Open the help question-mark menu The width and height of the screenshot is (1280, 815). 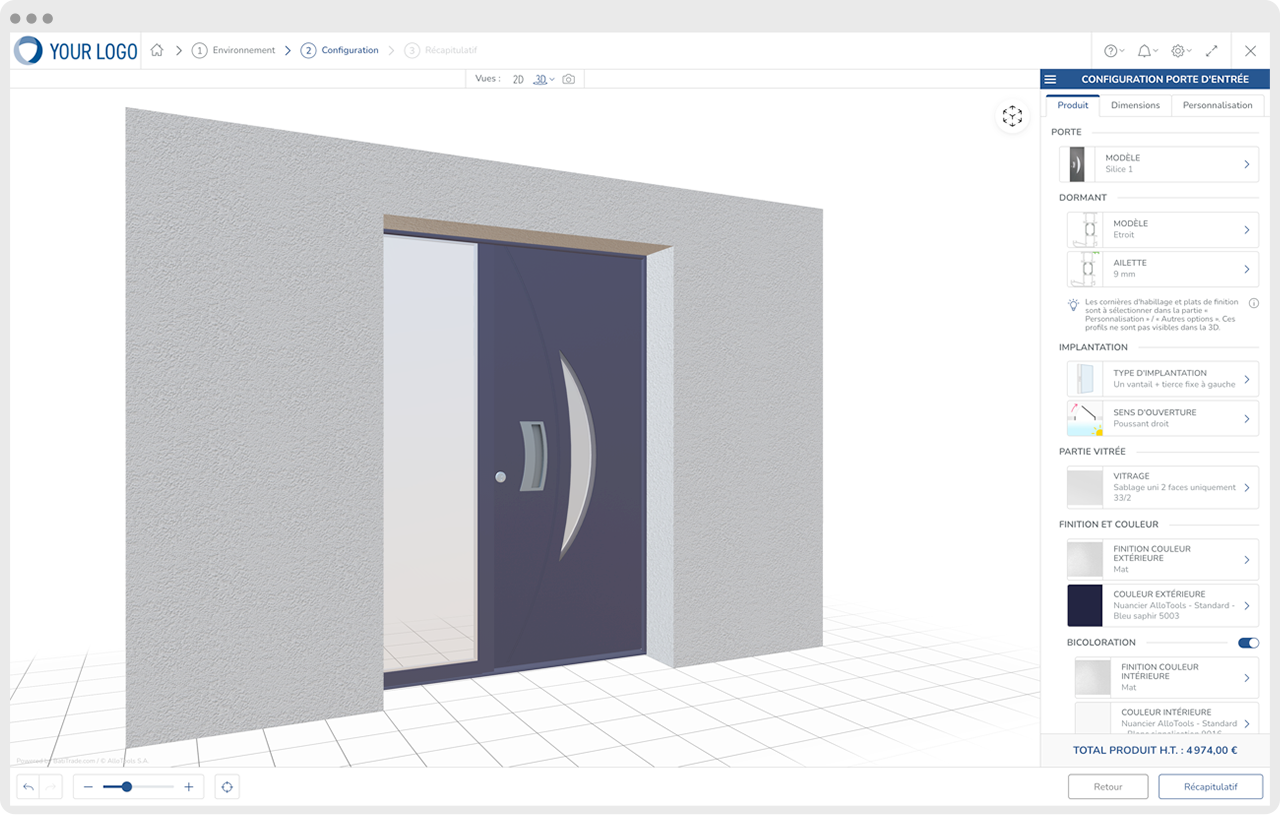(x=1113, y=51)
